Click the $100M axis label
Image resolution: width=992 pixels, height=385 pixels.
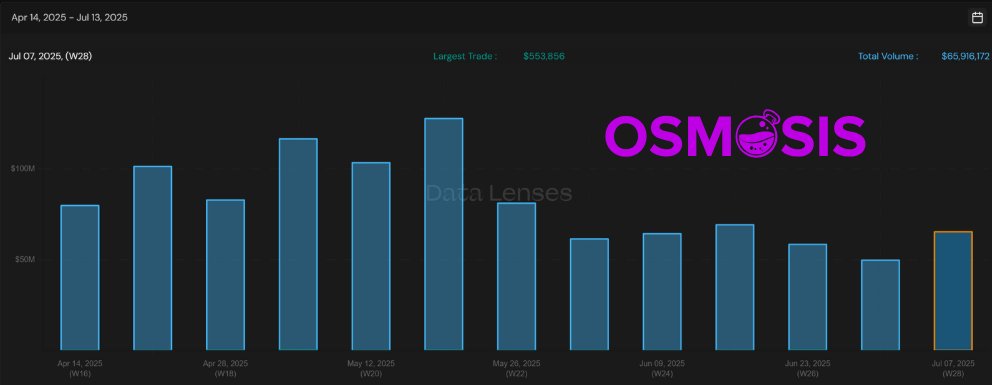(x=23, y=168)
